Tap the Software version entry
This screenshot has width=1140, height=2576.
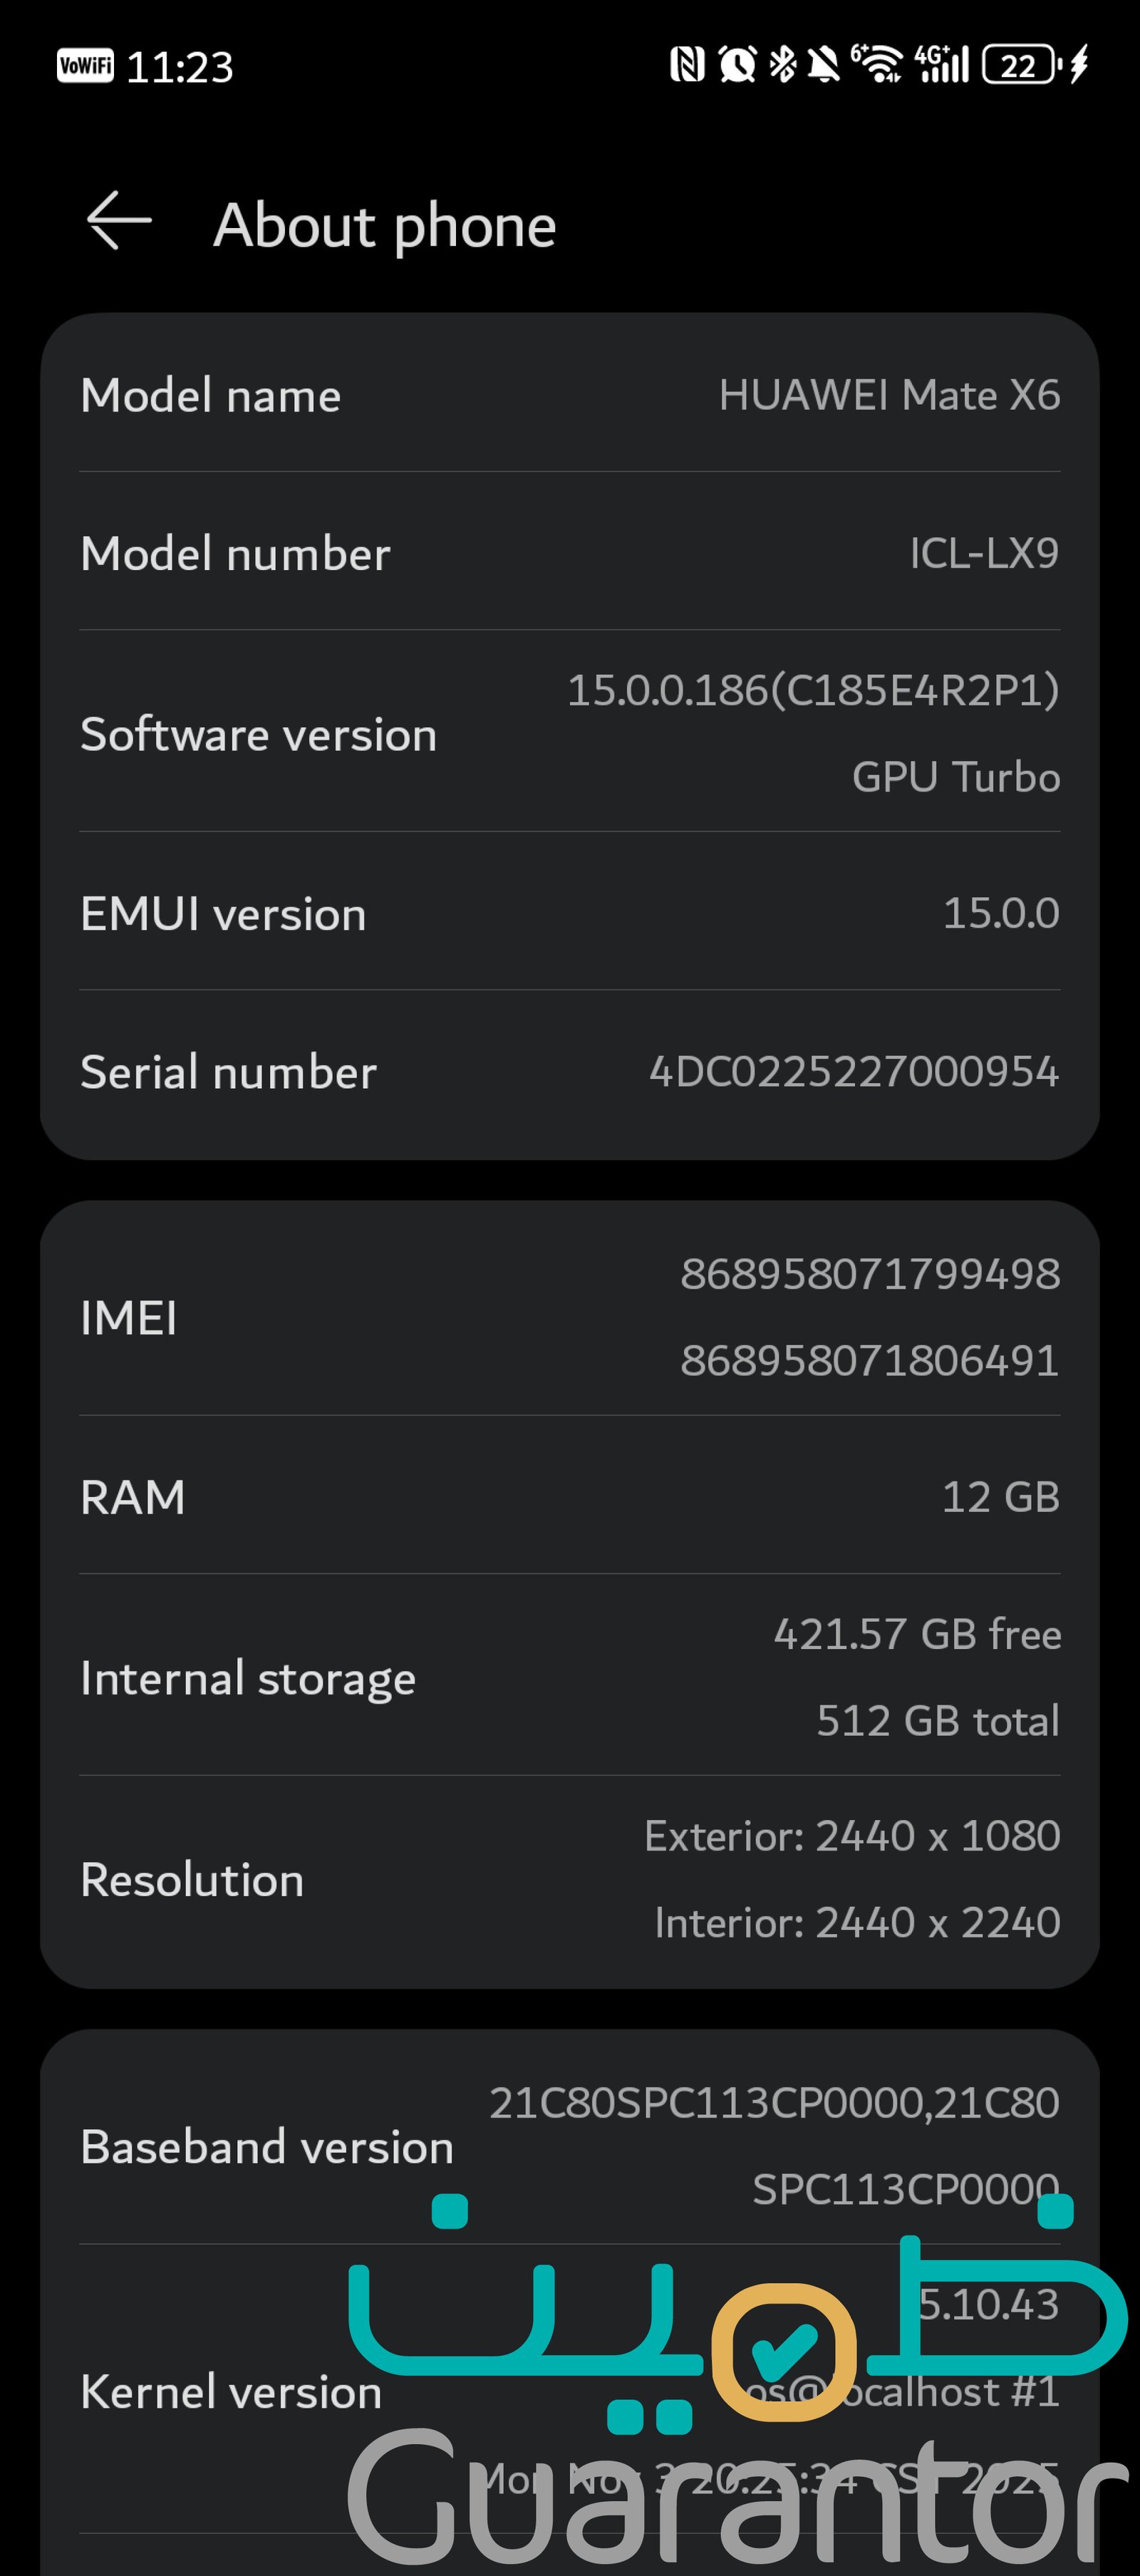[570, 733]
